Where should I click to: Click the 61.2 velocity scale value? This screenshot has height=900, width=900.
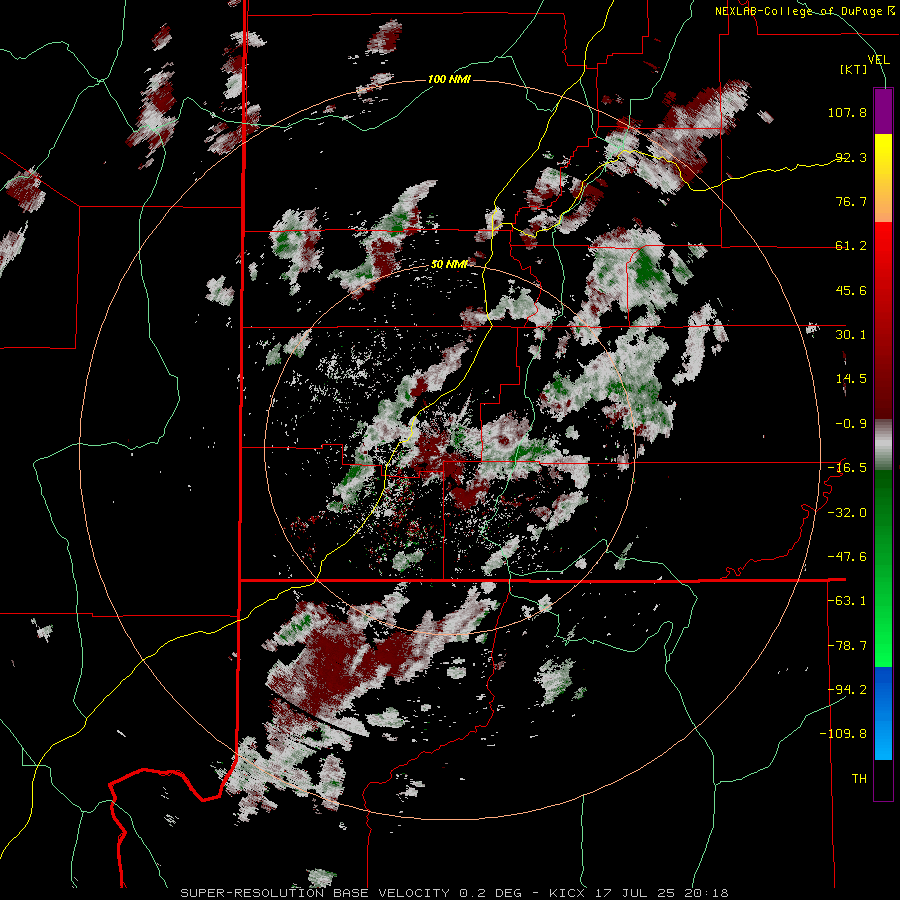point(851,246)
